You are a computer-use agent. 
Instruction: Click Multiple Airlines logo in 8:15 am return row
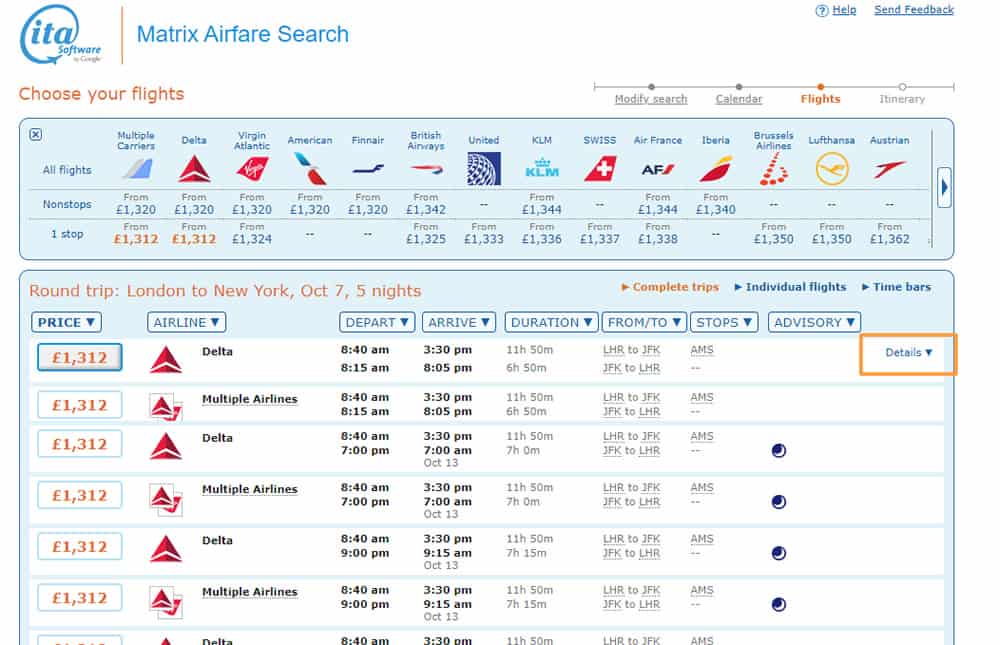point(166,407)
